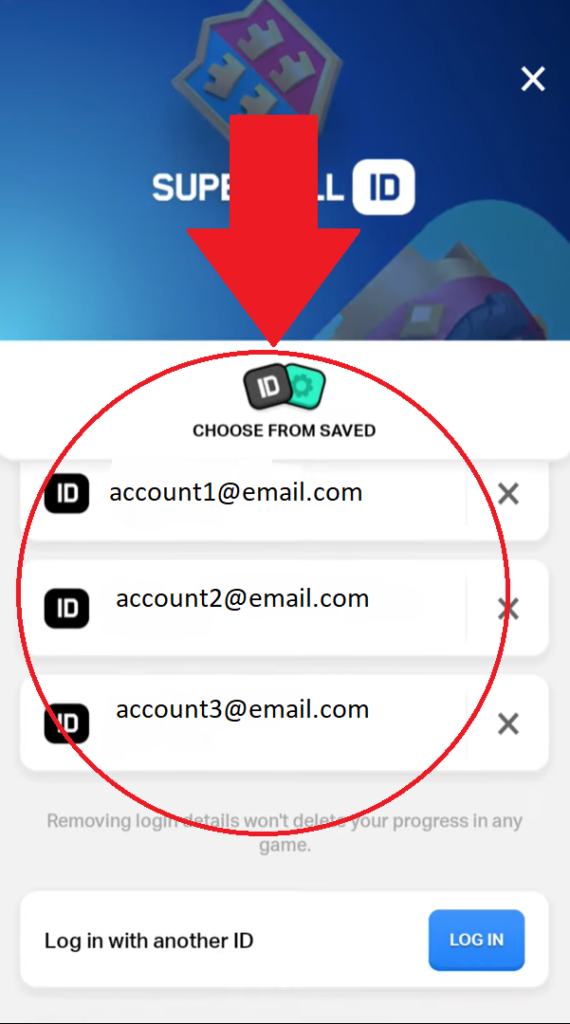Viewport: 570px width, 1024px height.
Task: Click the 'Log in with another ID' label
Action: click(149, 940)
